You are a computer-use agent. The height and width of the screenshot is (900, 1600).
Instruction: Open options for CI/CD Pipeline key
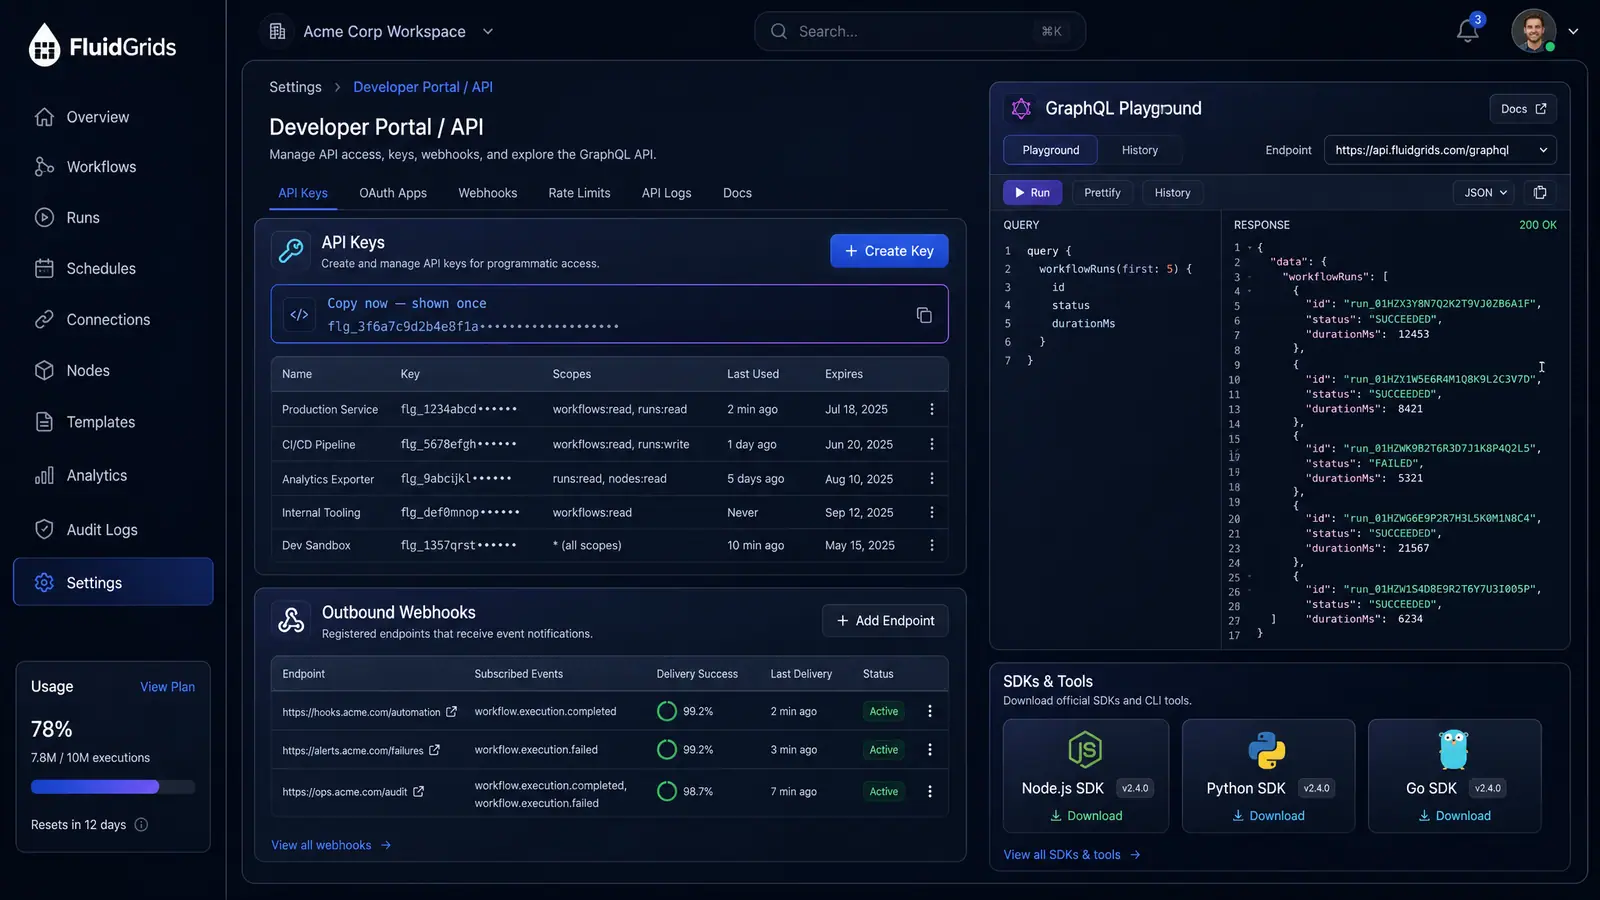click(x=931, y=444)
